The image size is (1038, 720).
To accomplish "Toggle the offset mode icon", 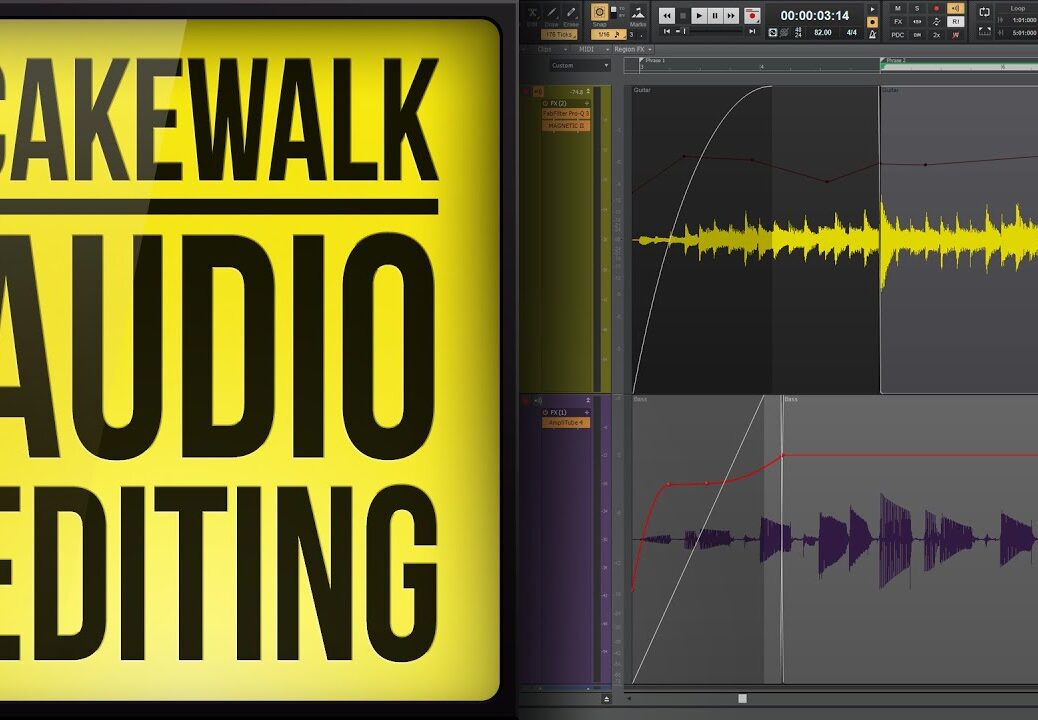I will (x=936, y=21).
